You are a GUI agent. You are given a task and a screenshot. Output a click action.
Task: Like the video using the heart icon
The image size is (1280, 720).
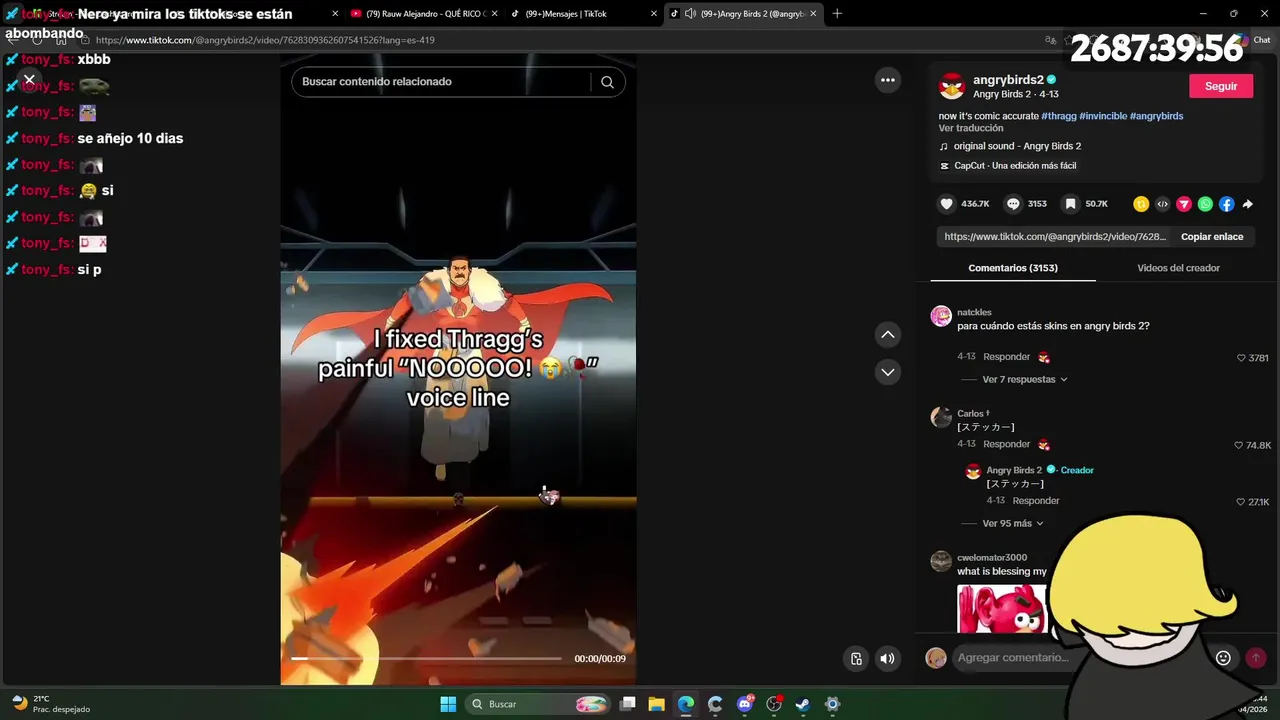coord(946,204)
